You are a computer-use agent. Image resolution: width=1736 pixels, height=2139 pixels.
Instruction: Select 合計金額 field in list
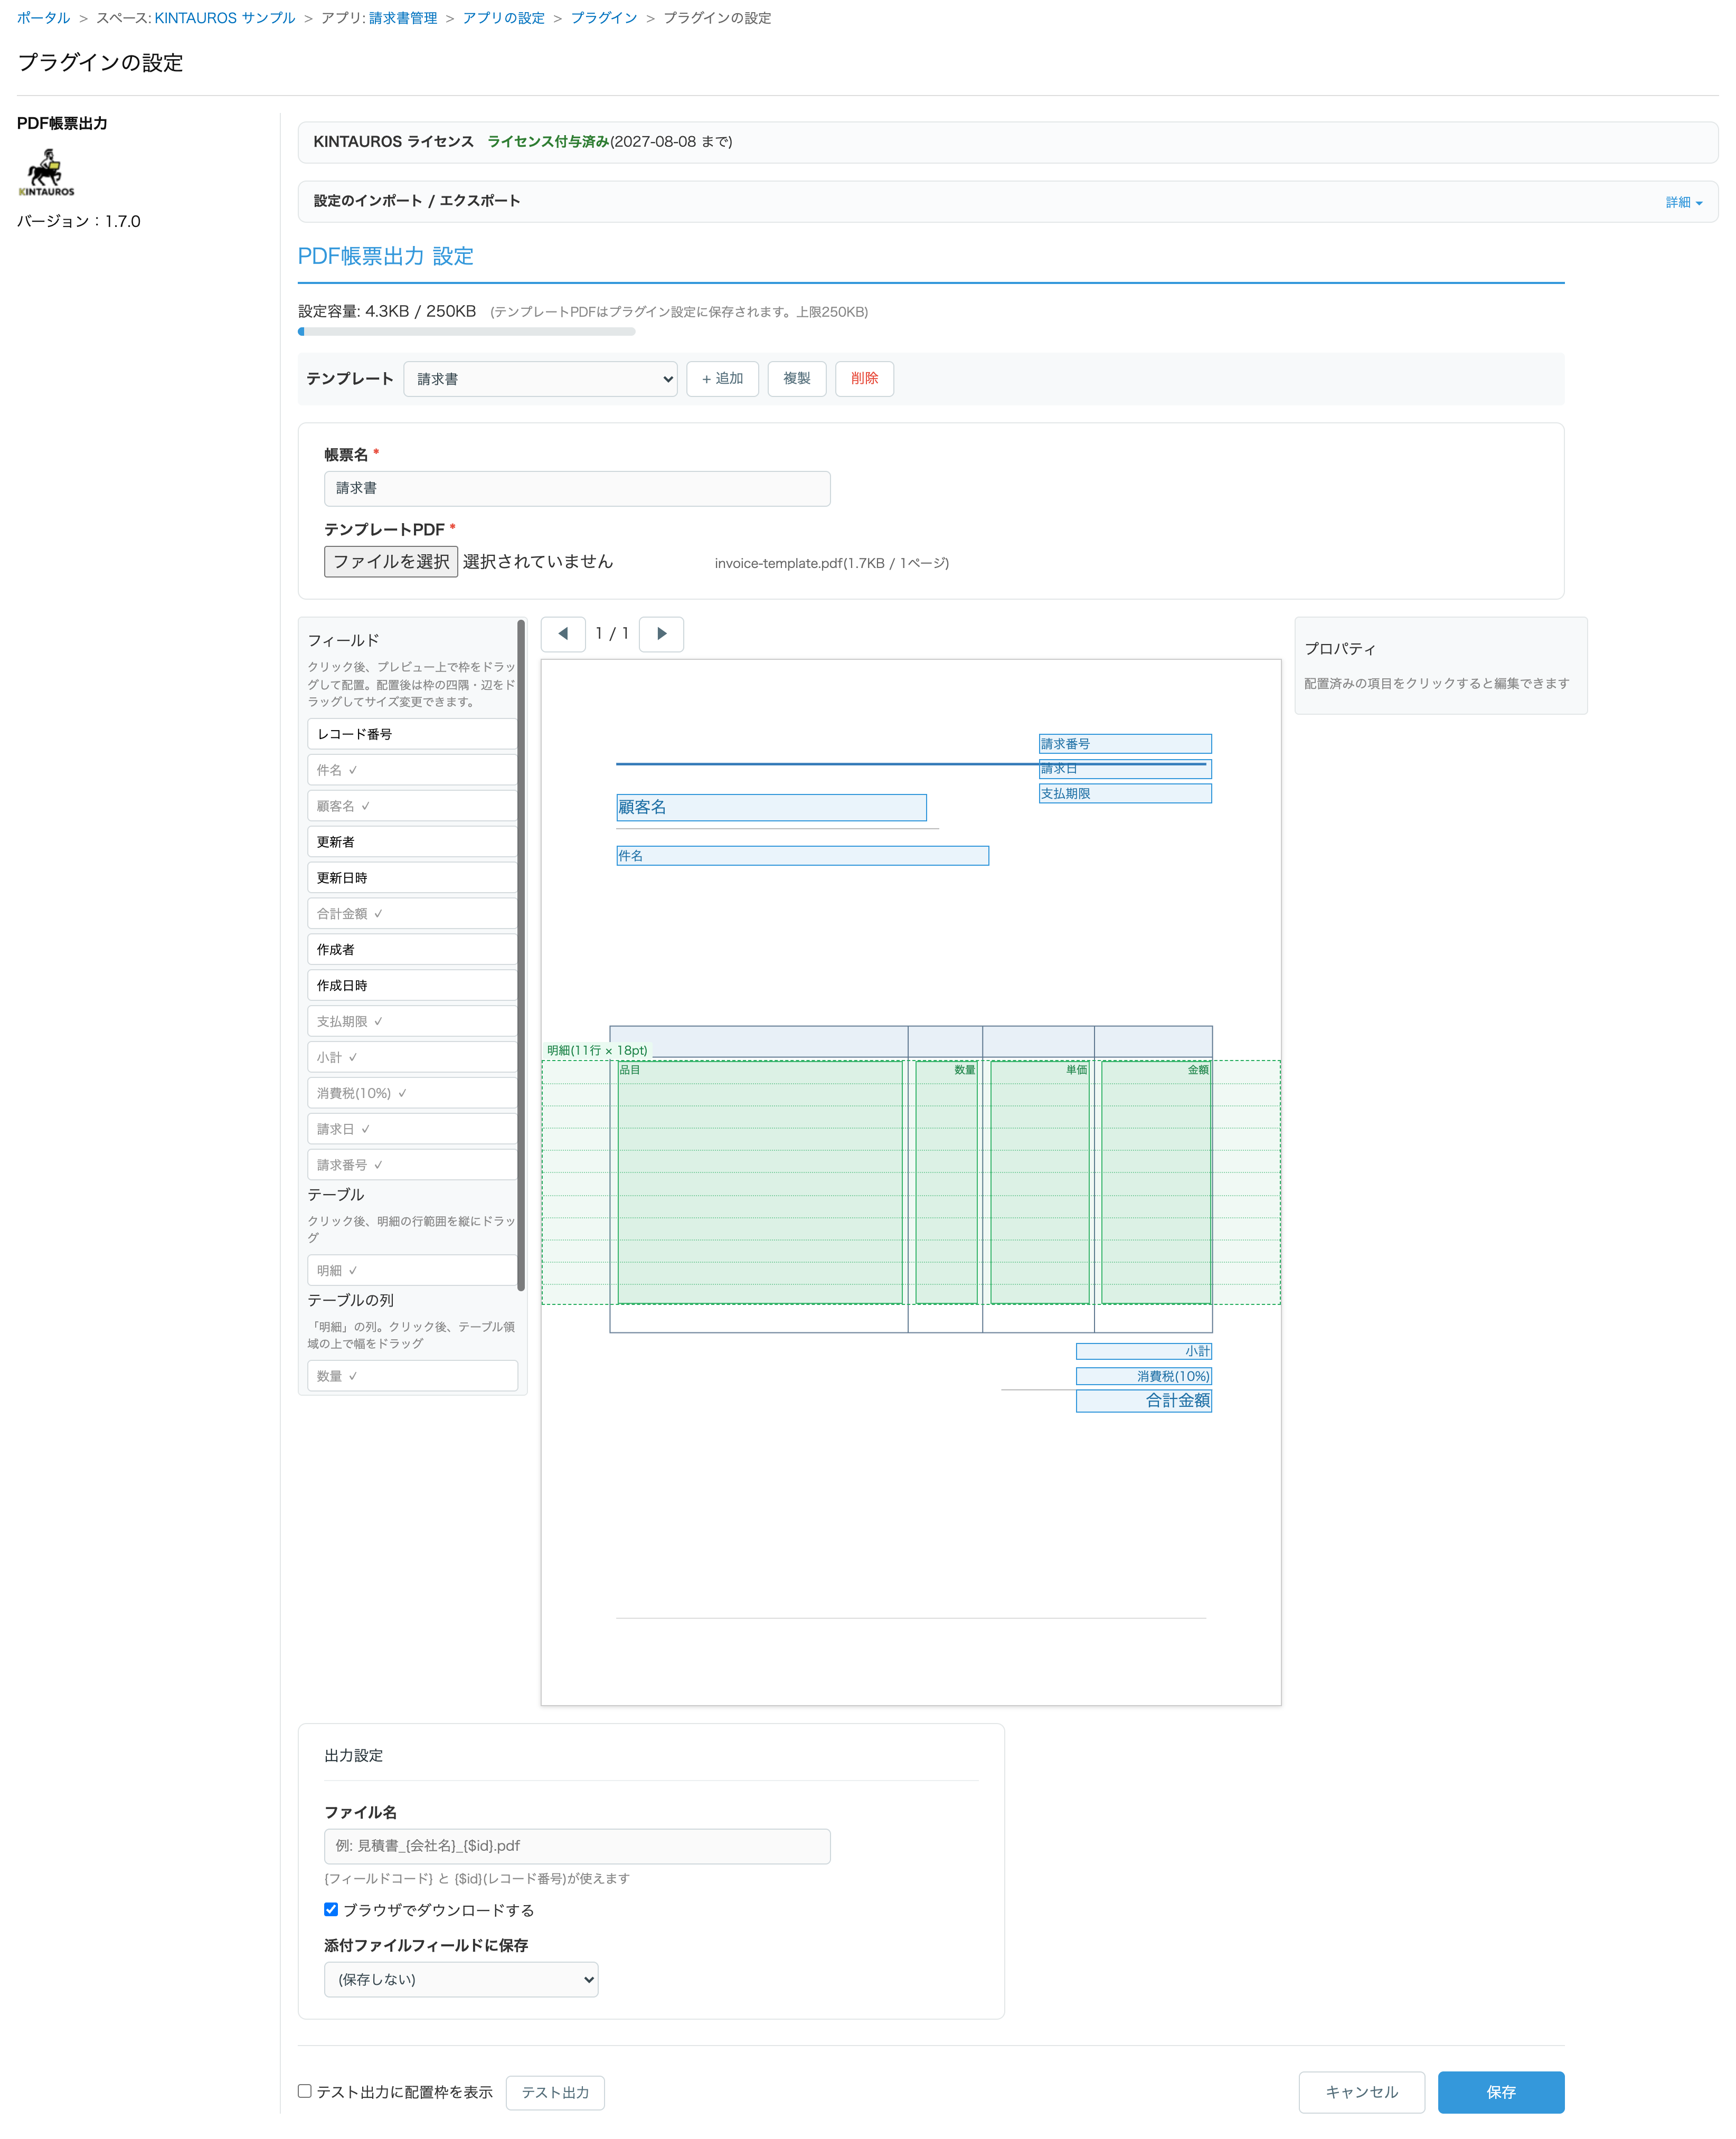tap(412, 914)
